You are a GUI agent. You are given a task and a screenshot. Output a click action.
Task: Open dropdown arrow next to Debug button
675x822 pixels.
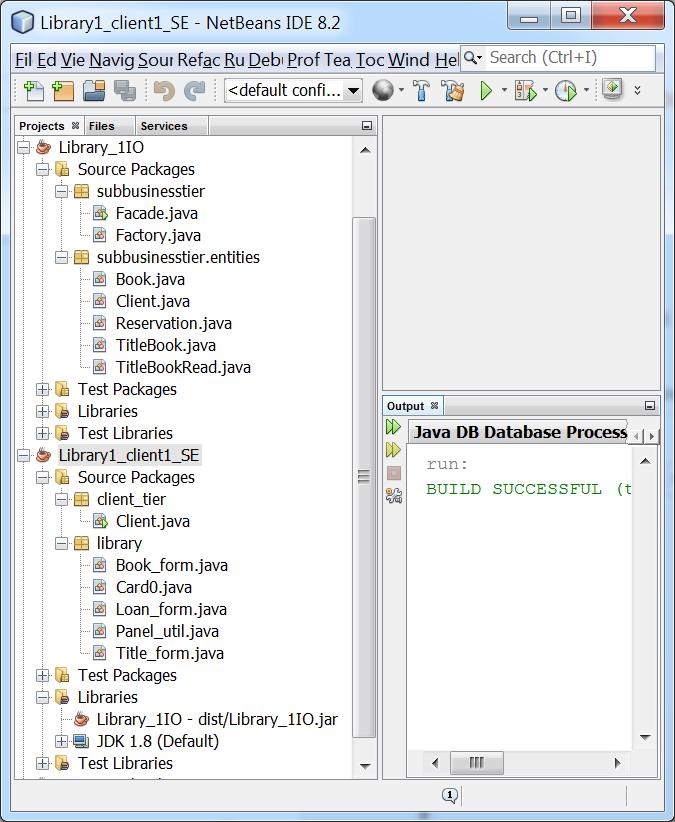545,90
